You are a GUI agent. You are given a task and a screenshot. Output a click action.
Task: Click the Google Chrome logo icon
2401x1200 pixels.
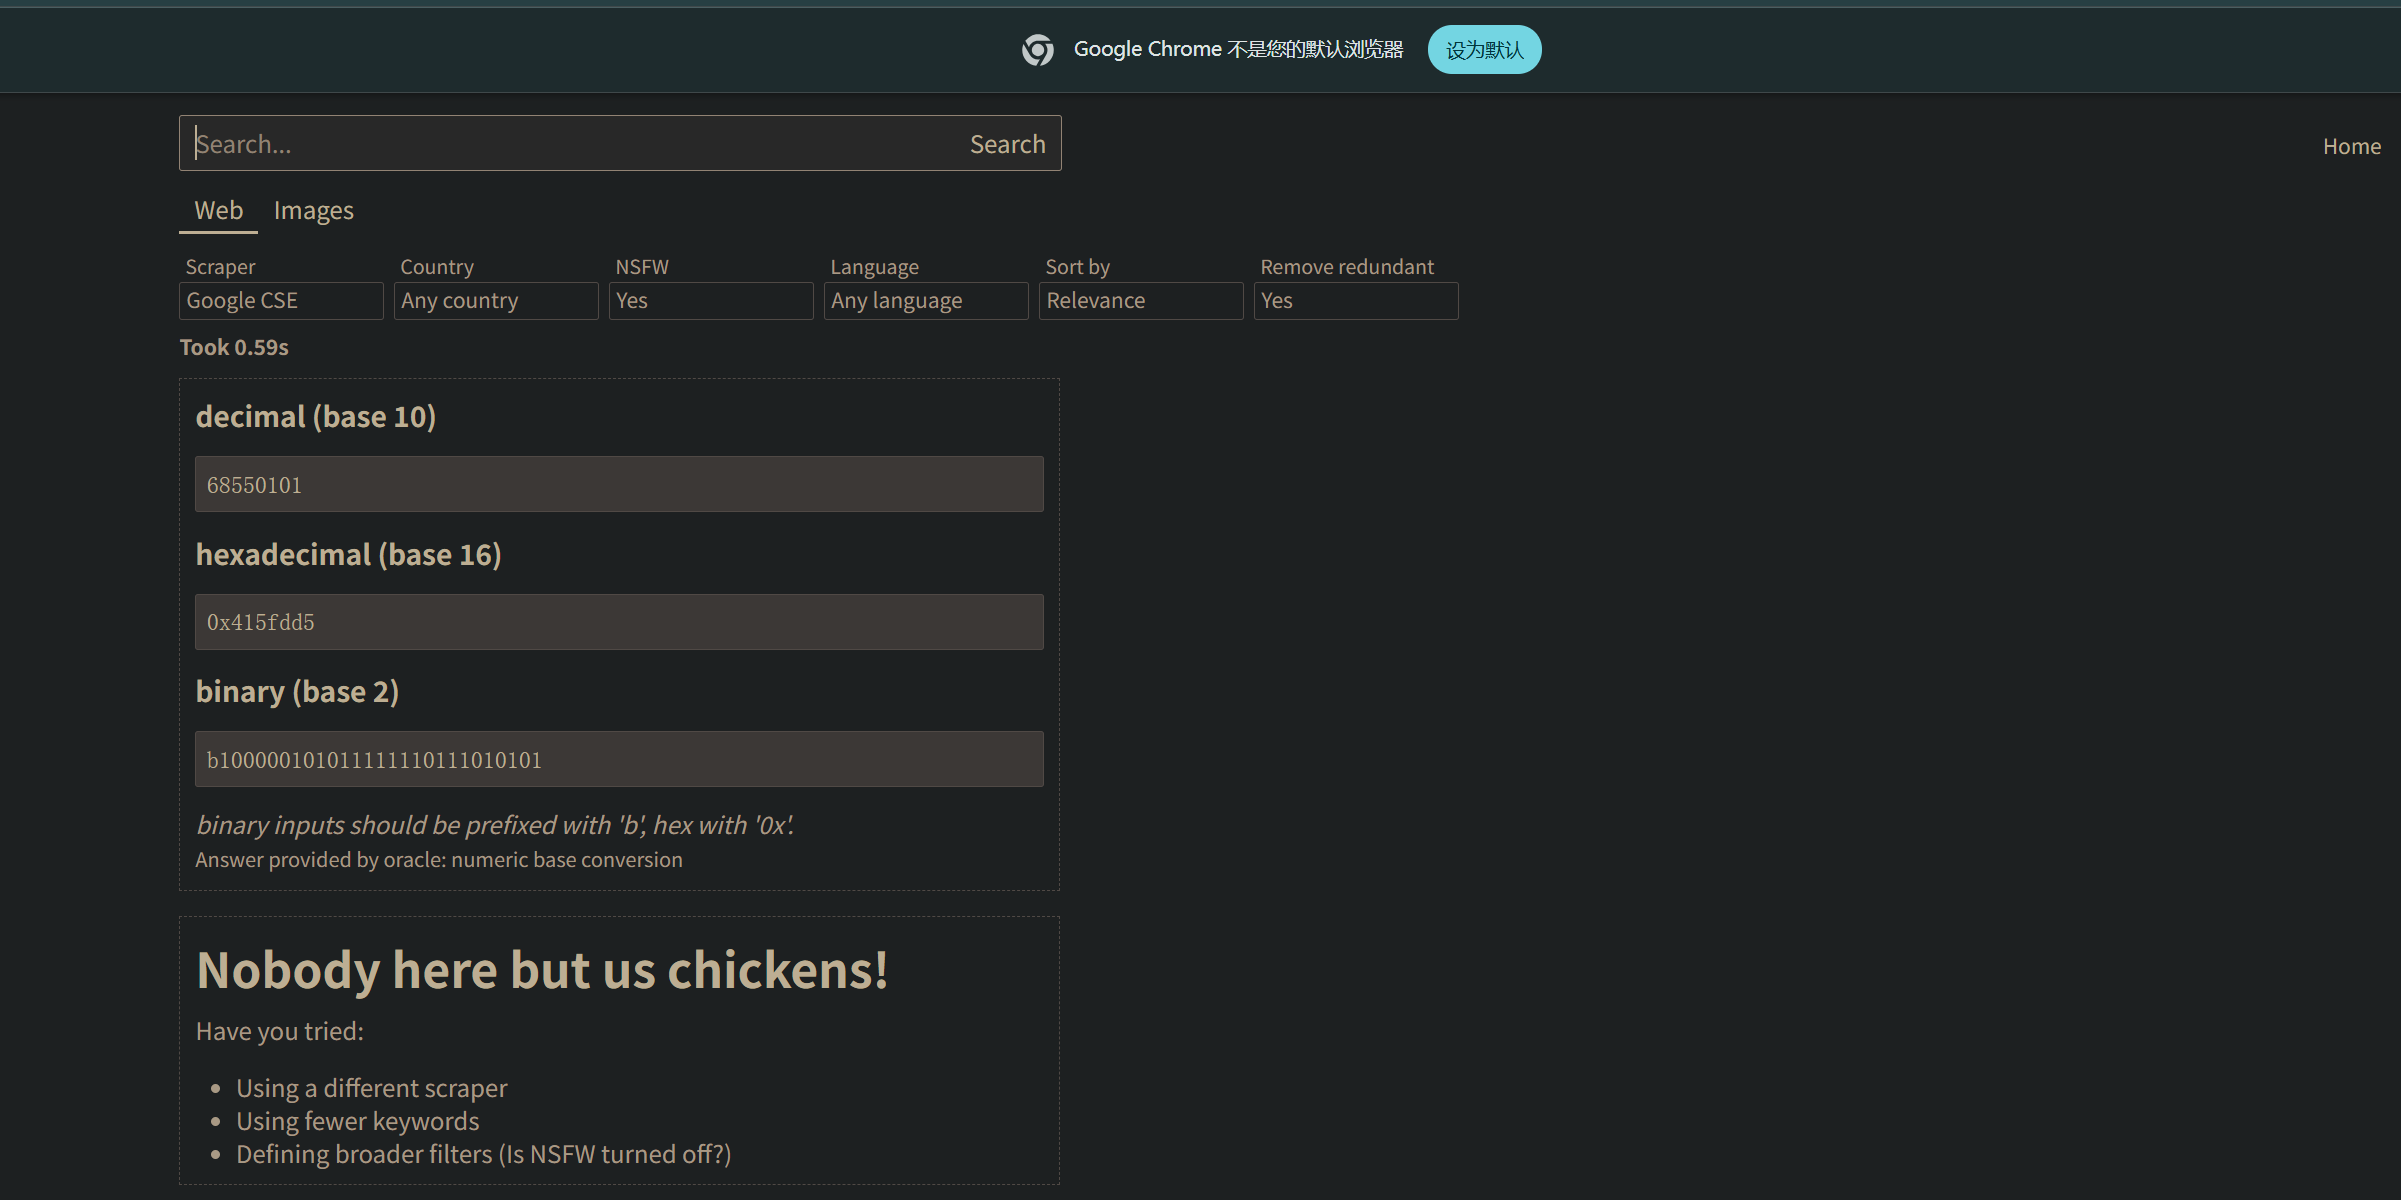(1037, 49)
